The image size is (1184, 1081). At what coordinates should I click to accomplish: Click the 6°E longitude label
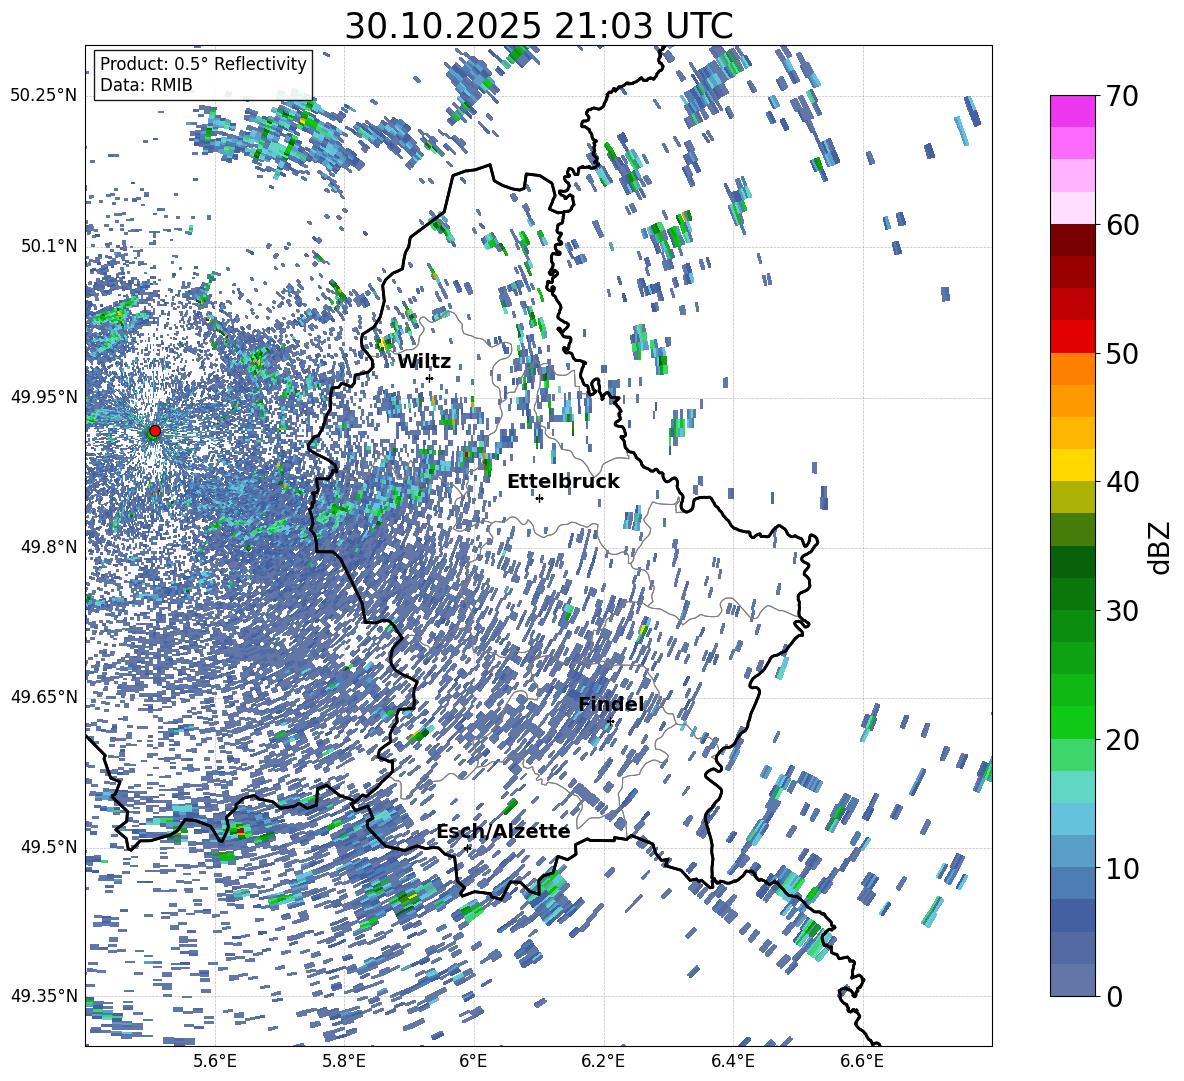point(473,1061)
